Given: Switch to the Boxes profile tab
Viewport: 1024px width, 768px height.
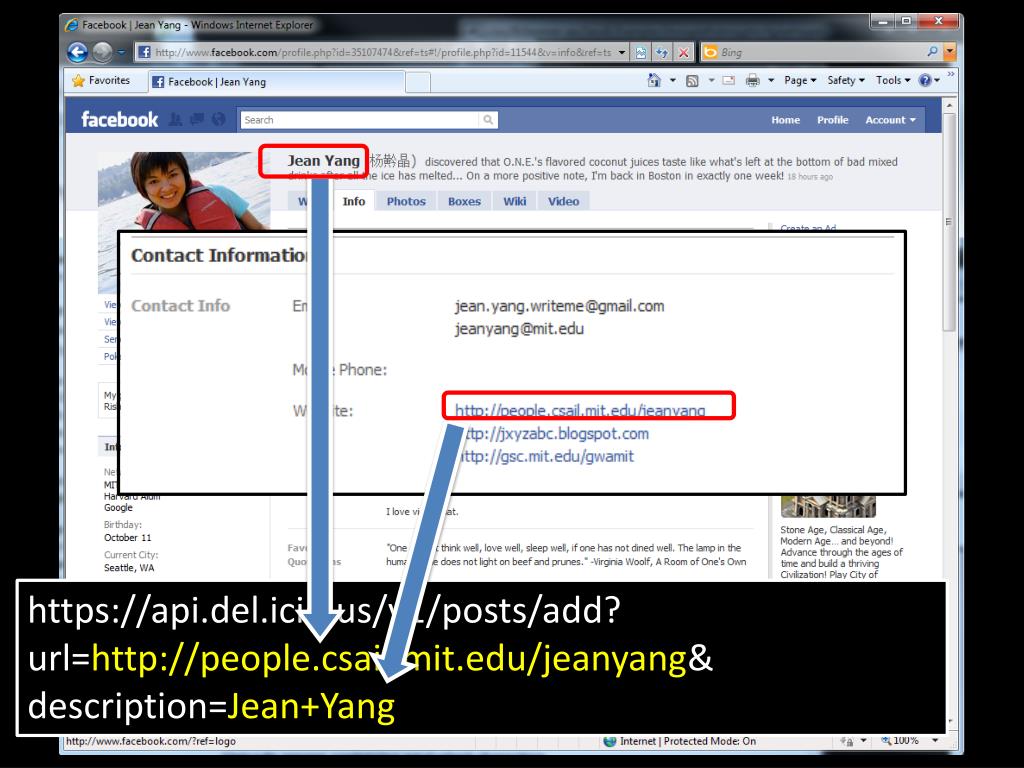Looking at the screenshot, I should 464,201.
